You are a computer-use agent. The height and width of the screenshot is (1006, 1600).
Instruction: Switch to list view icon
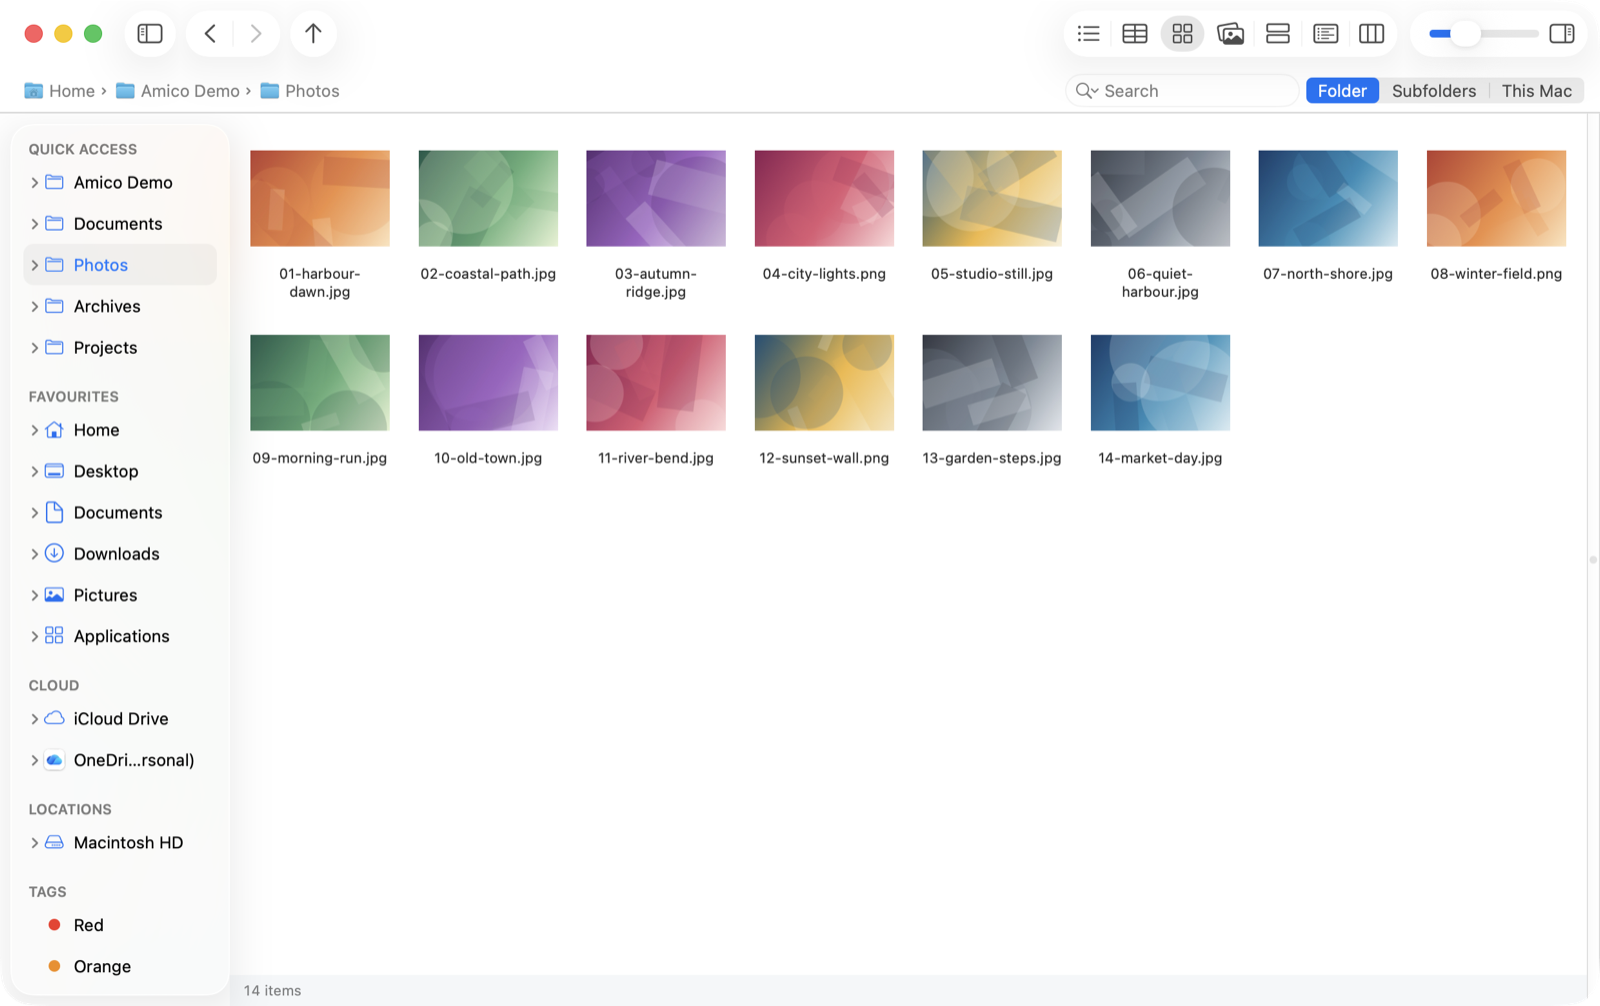click(1088, 34)
